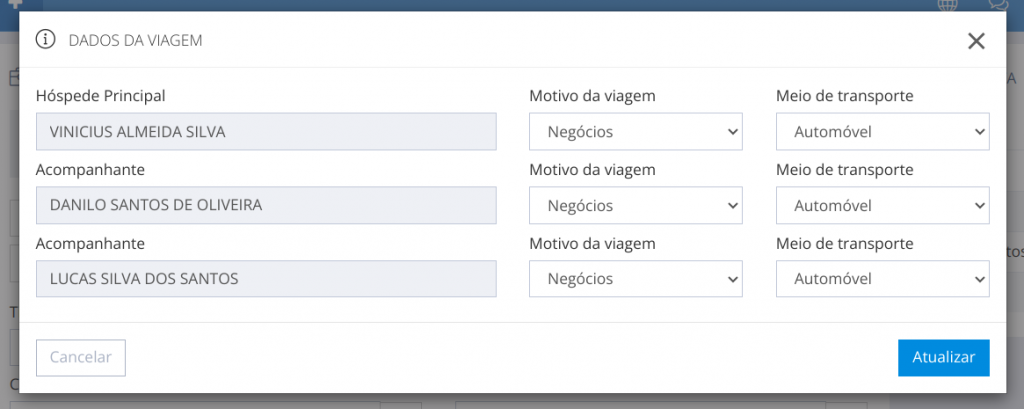Viewport: 1024px width, 409px height.
Task: Open Motivo da viagem for Lucas Silva dos Santos
Action: (x=635, y=279)
